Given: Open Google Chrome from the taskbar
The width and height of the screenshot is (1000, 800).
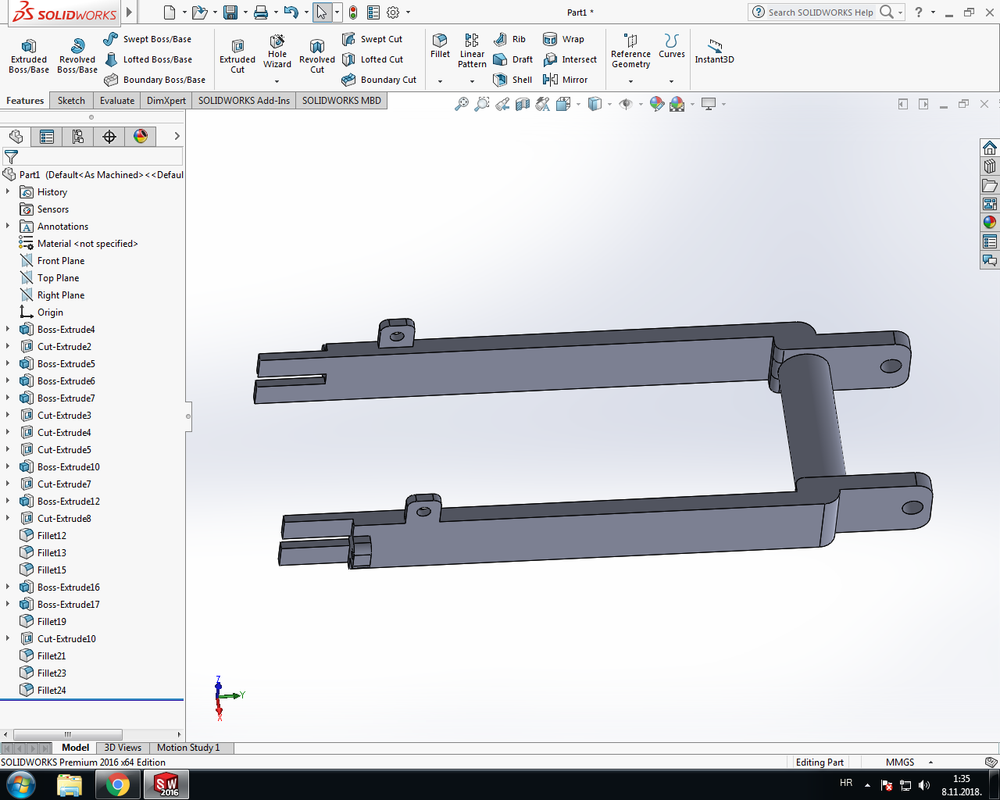Looking at the screenshot, I should (x=117, y=785).
